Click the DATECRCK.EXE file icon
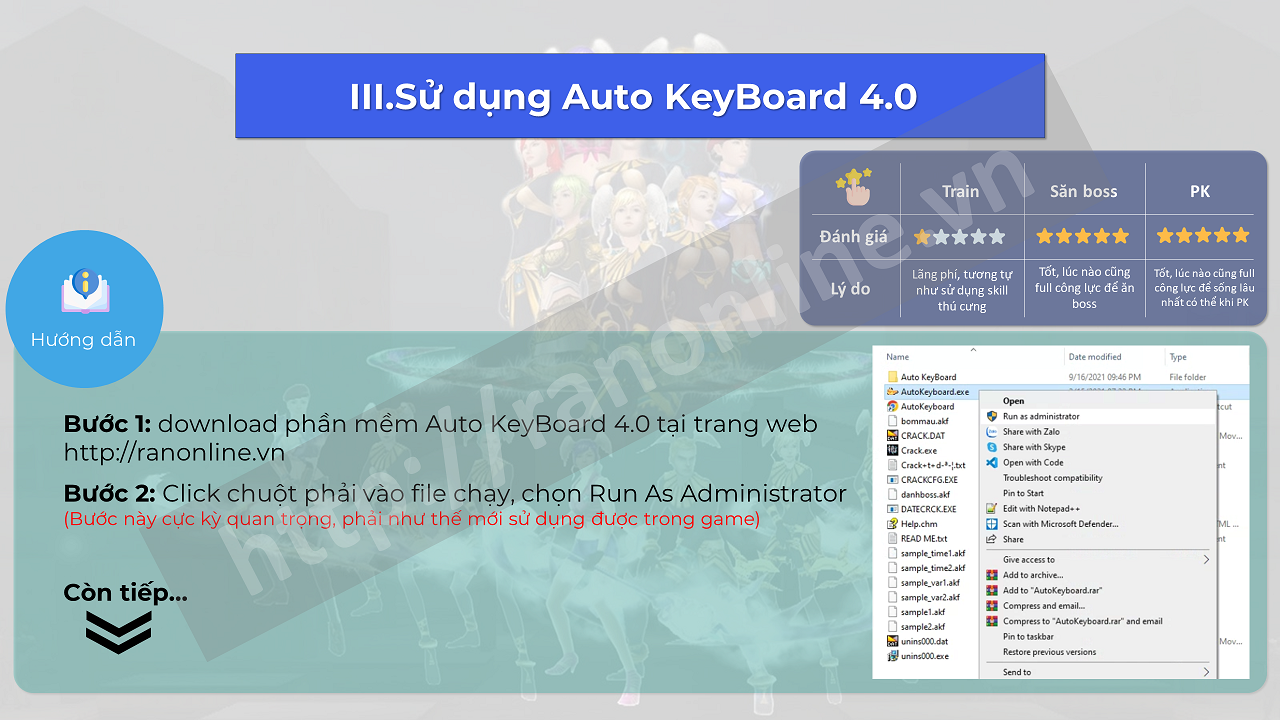The width and height of the screenshot is (1280, 720). (892, 509)
